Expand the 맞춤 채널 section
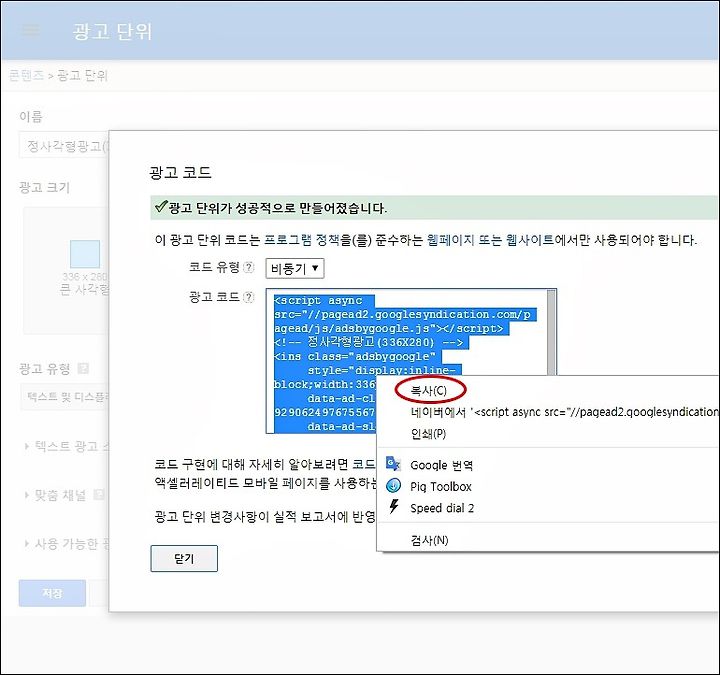Image resolution: width=720 pixels, height=675 pixels. (x=55, y=495)
